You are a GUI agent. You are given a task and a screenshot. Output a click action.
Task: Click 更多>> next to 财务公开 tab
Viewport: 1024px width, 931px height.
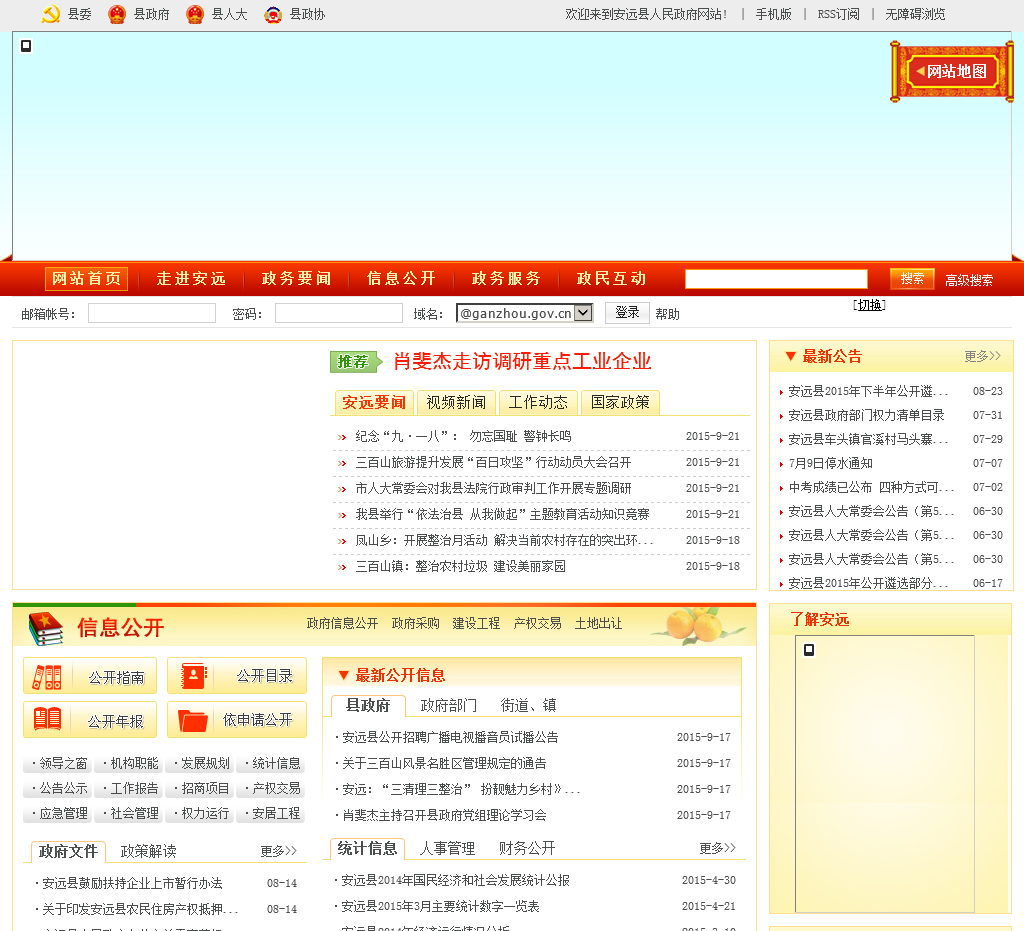[x=718, y=848]
